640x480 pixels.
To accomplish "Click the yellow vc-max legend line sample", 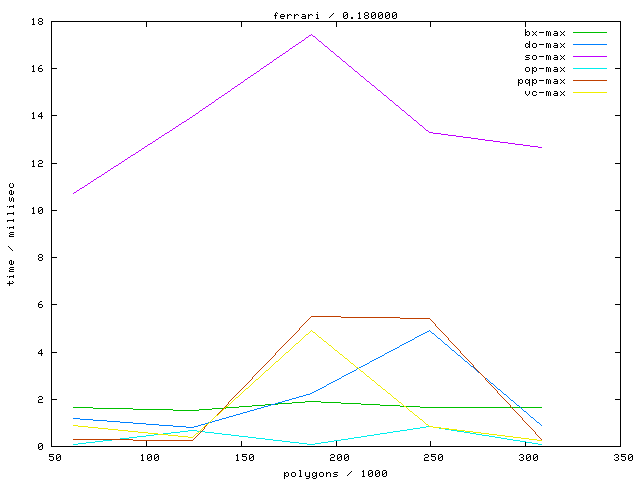I will (x=590, y=93).
